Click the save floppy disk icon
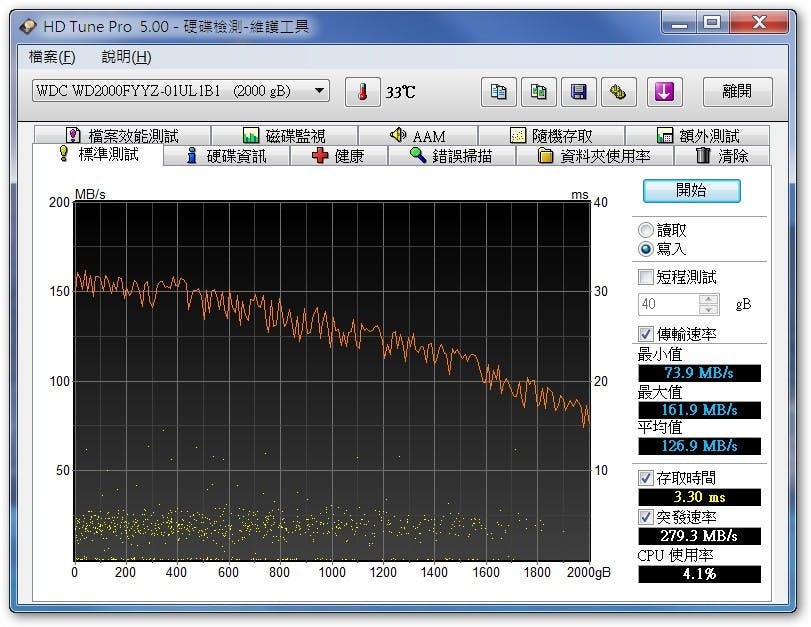811x627 pixels. point(578,92)
